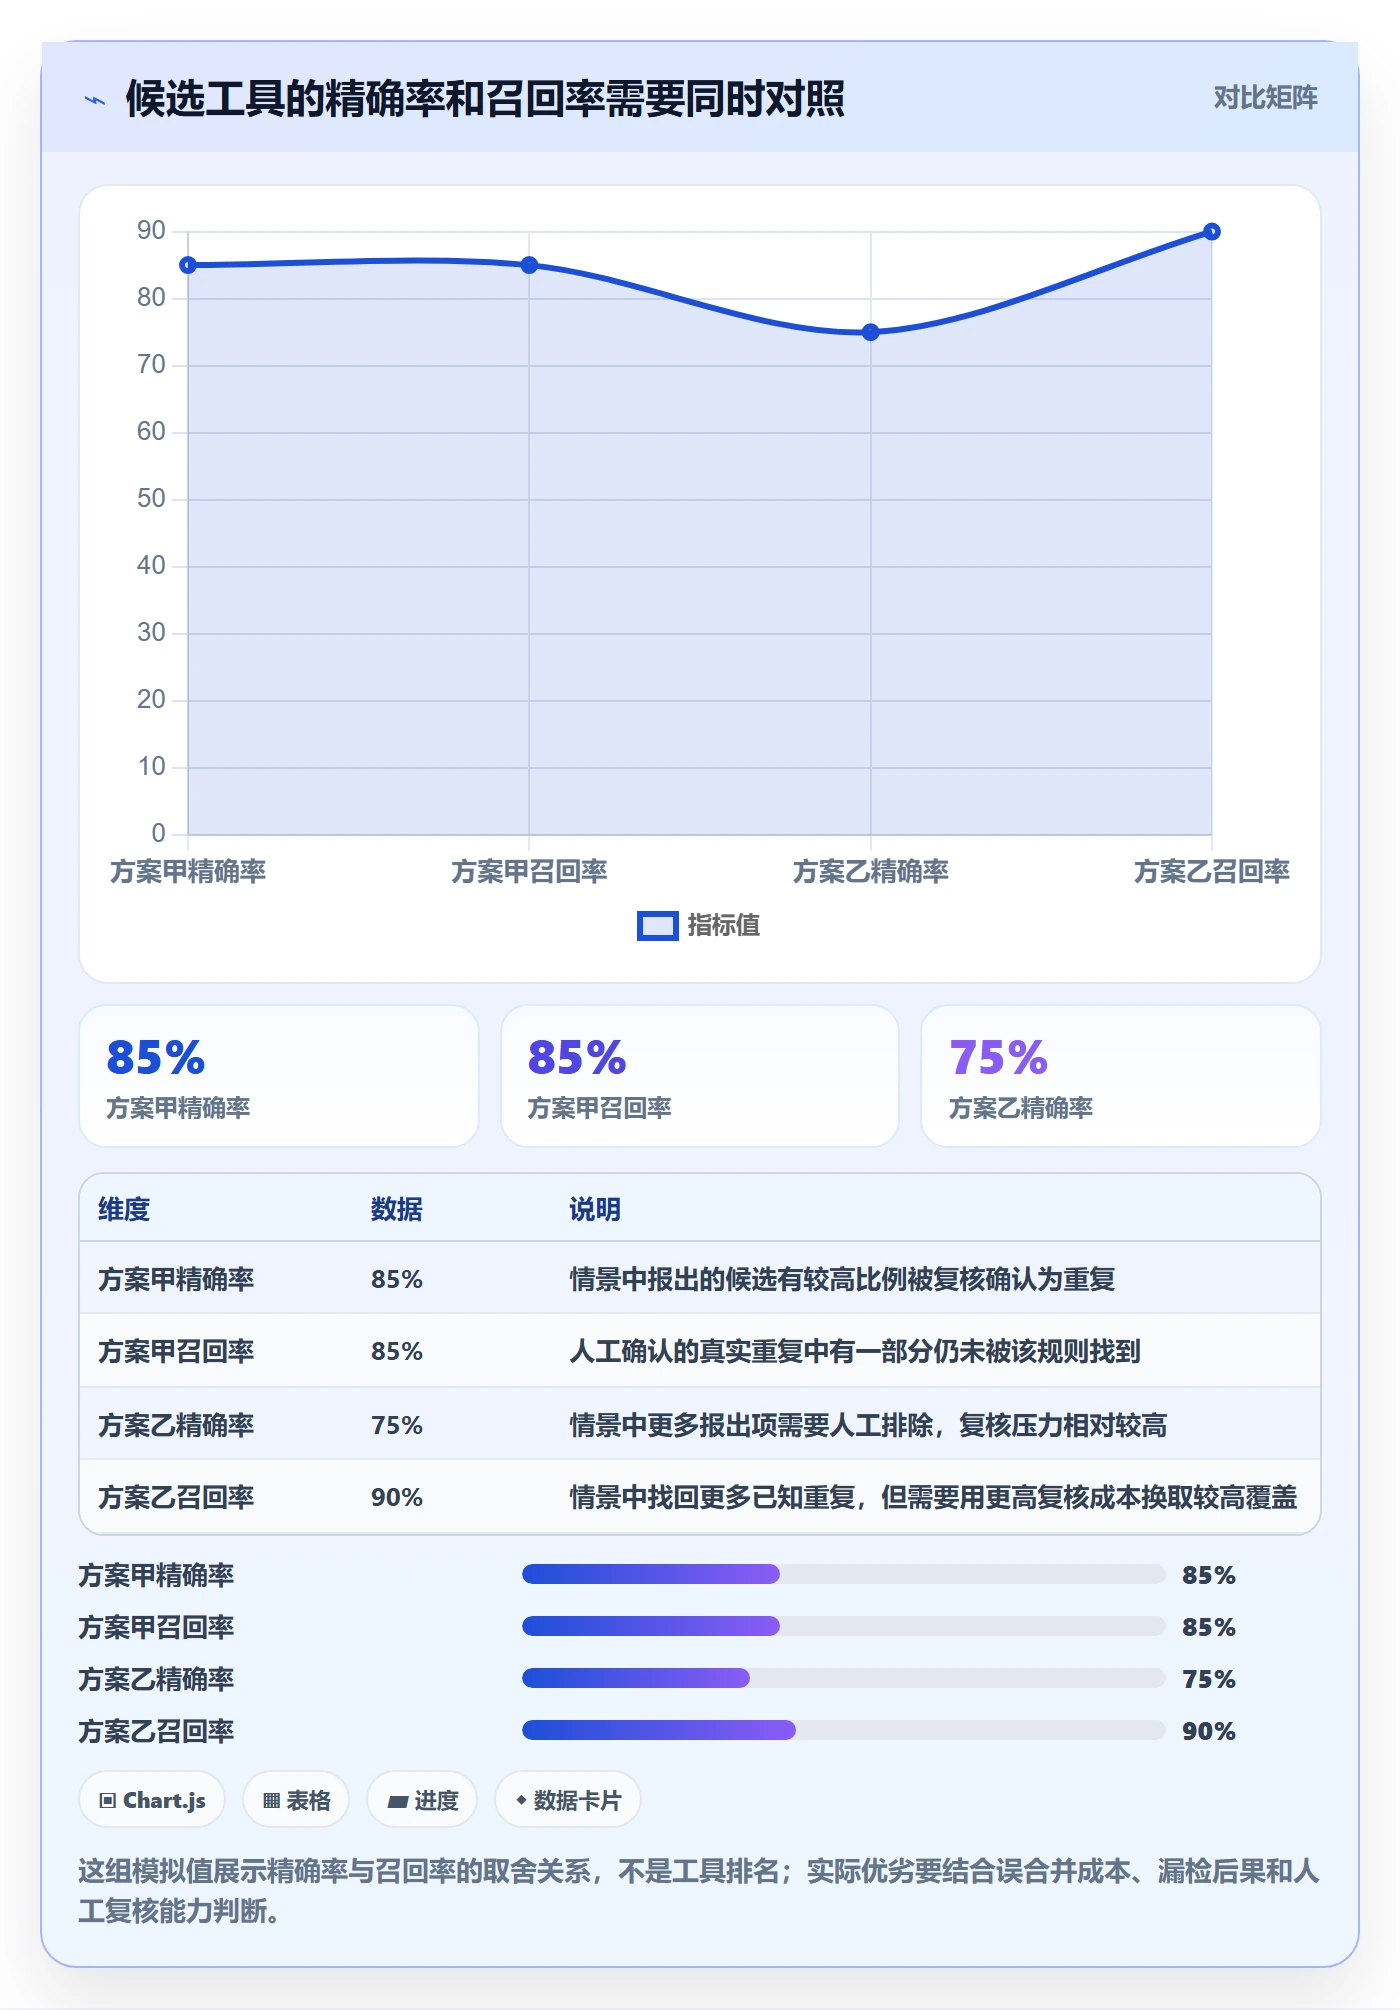Viewport: 1400px width, 2010px height.
Task: Select the 方案乙召回率 table row cell
Action: point(176,1498)
